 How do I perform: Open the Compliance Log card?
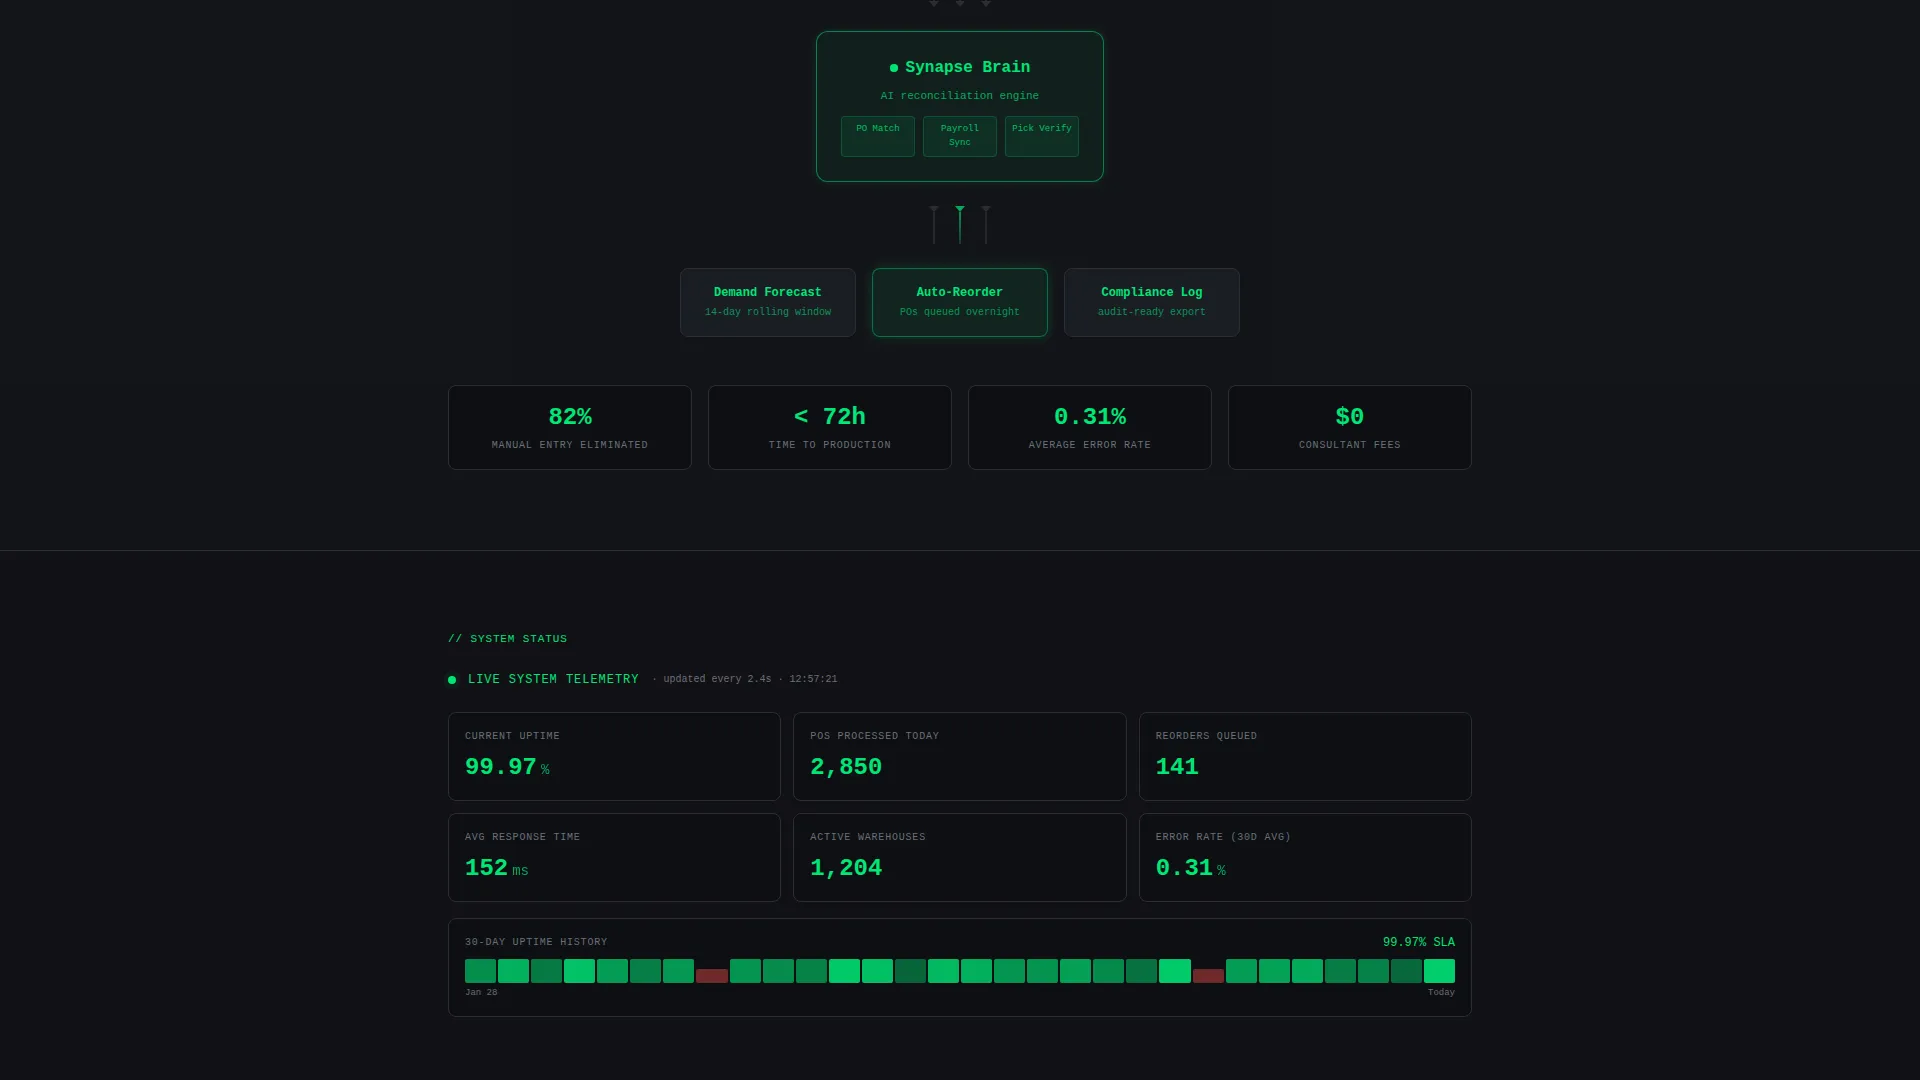(1152, 302)
